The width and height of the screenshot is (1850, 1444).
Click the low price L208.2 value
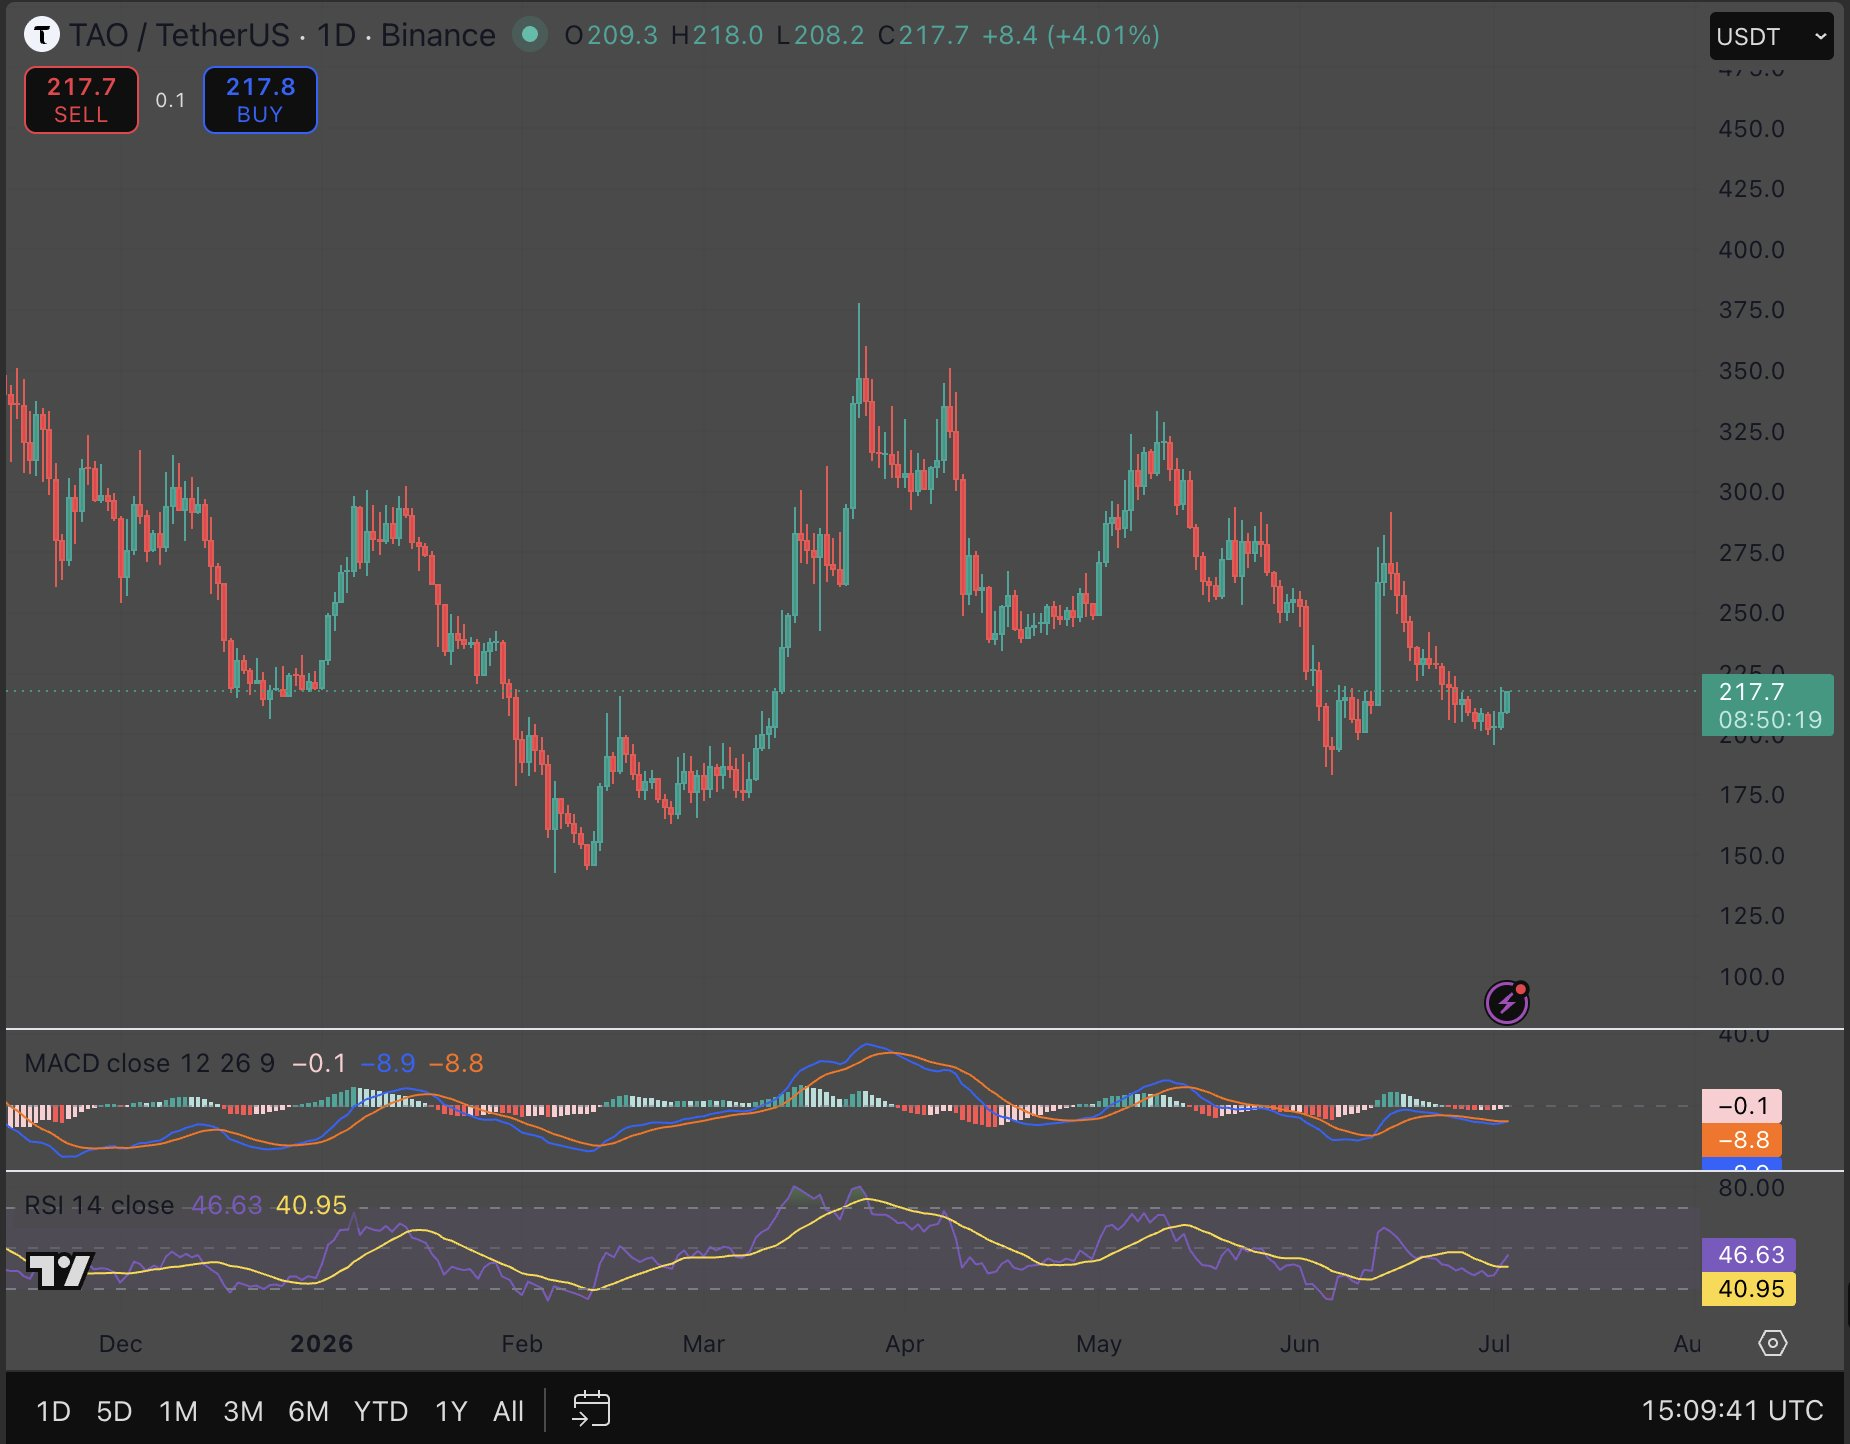[820, 35]
